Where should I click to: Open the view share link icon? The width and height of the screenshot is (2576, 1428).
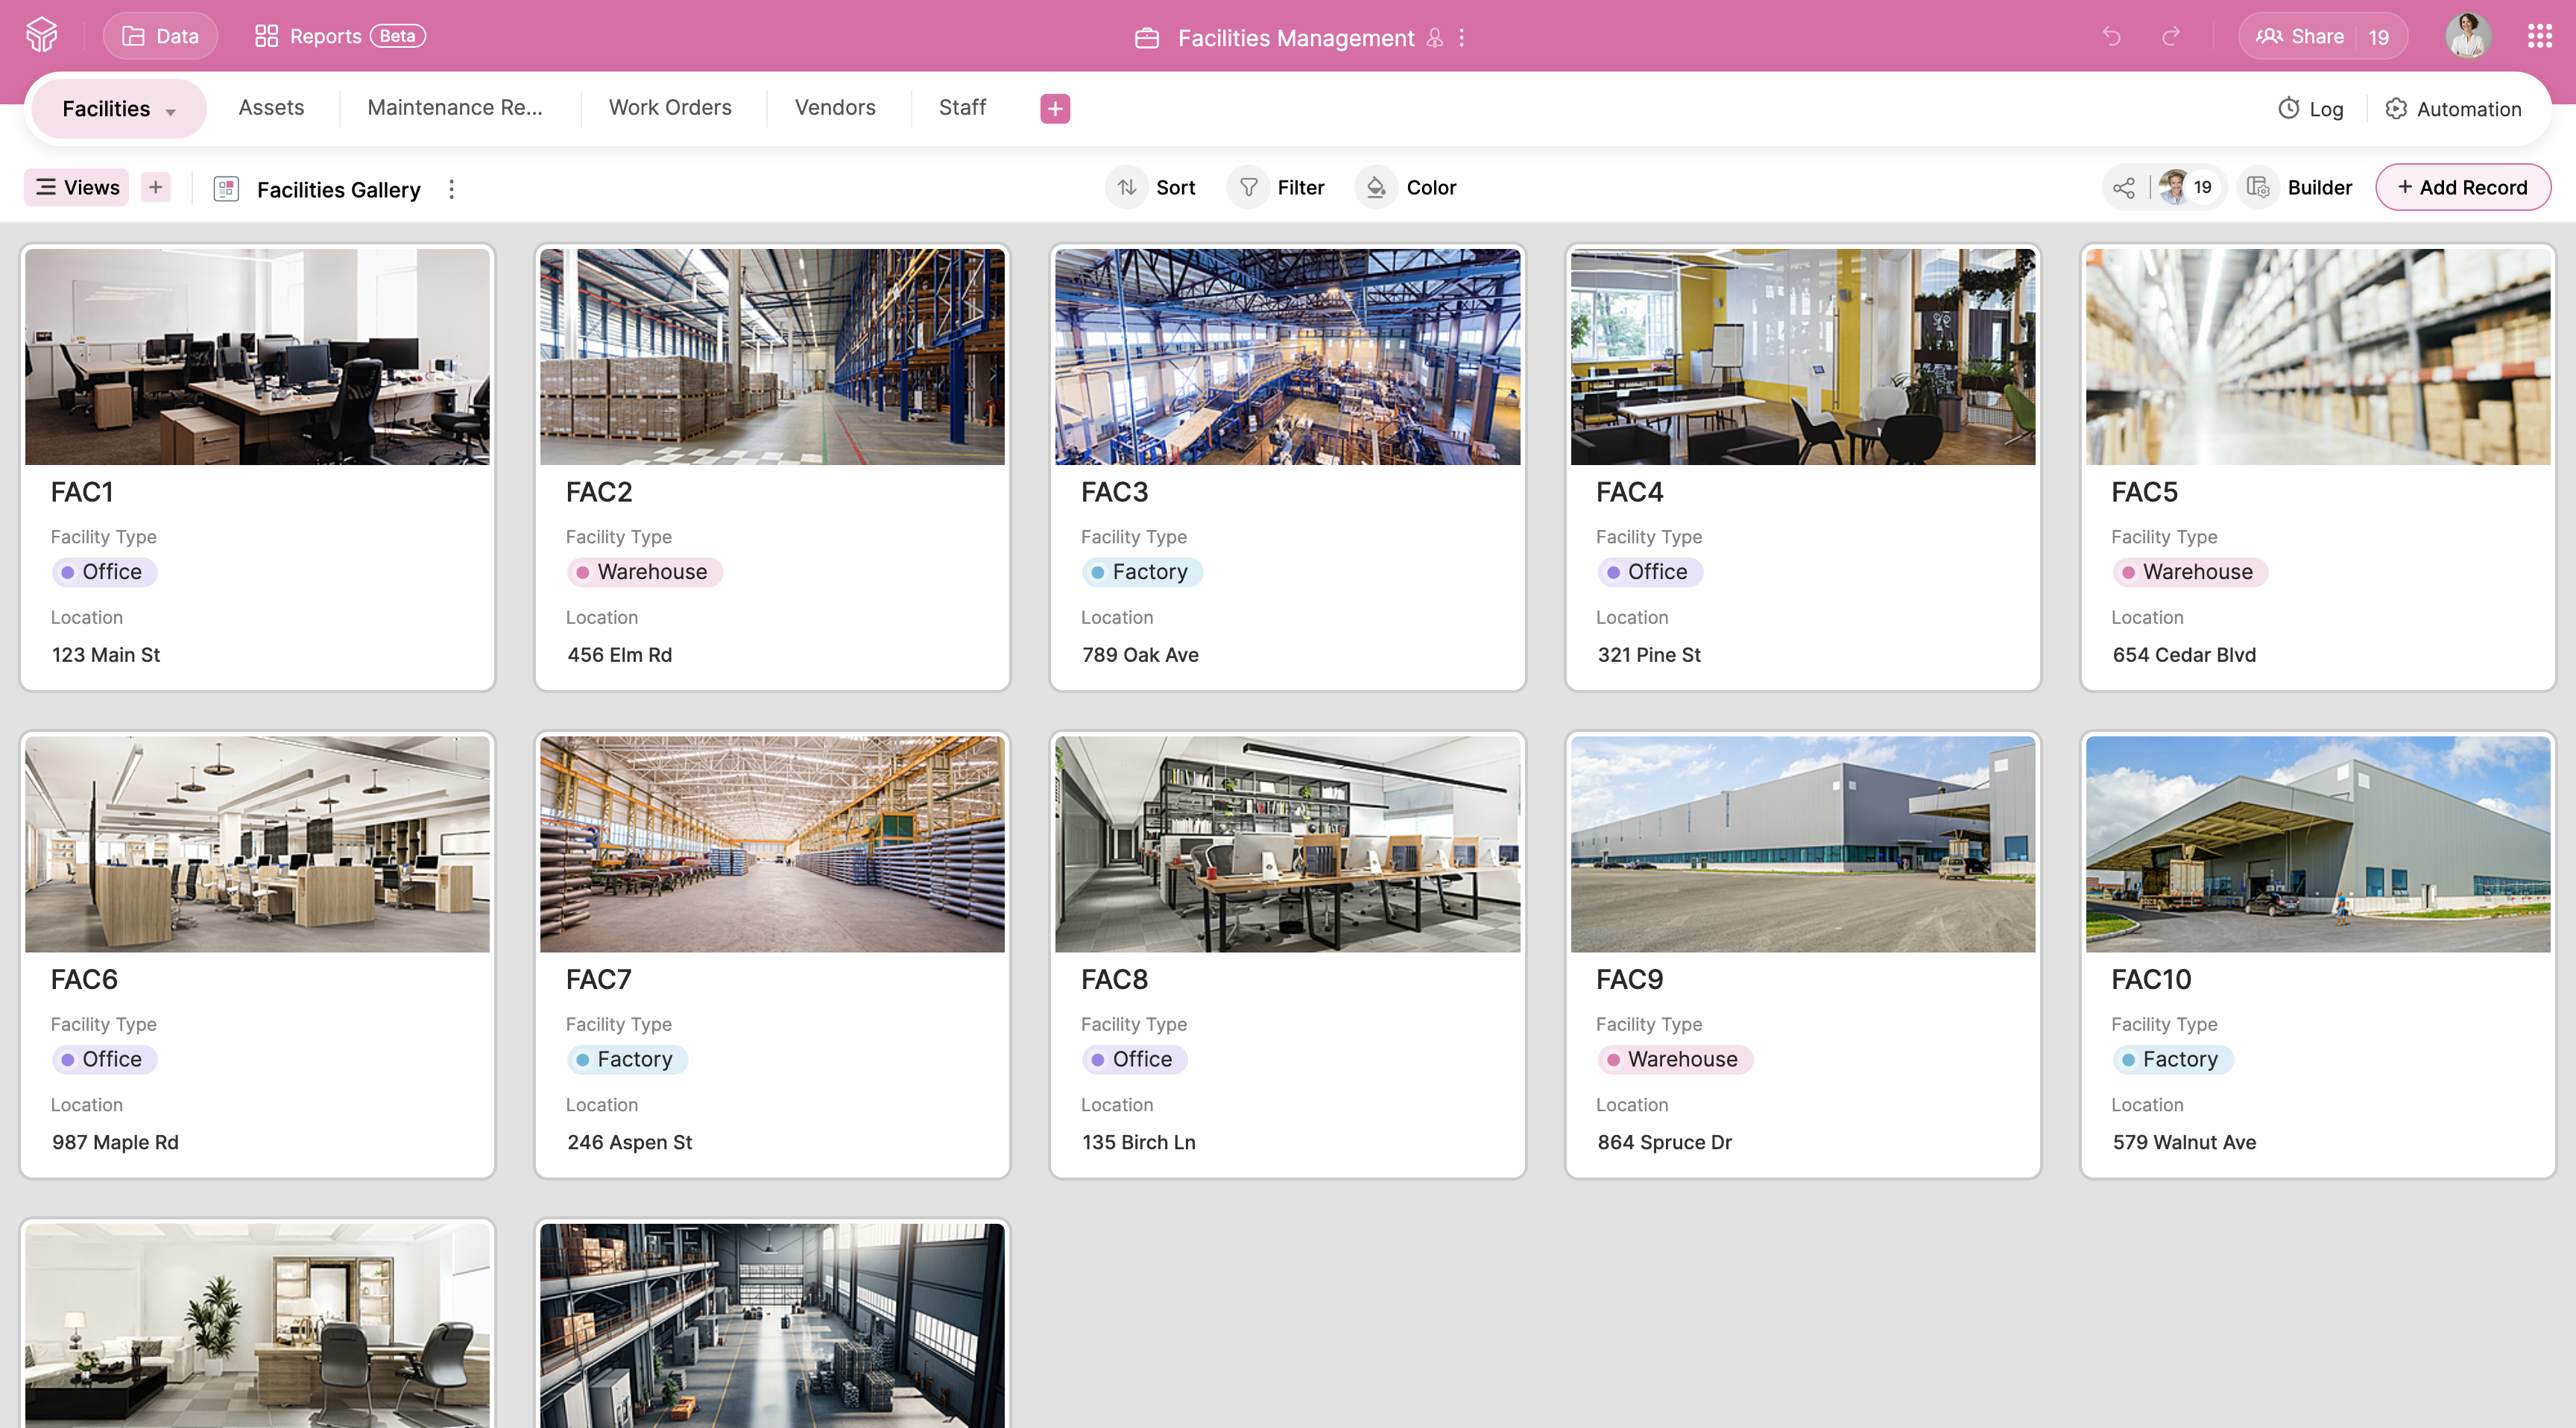pyautogui.click(x=2123, y=187)
